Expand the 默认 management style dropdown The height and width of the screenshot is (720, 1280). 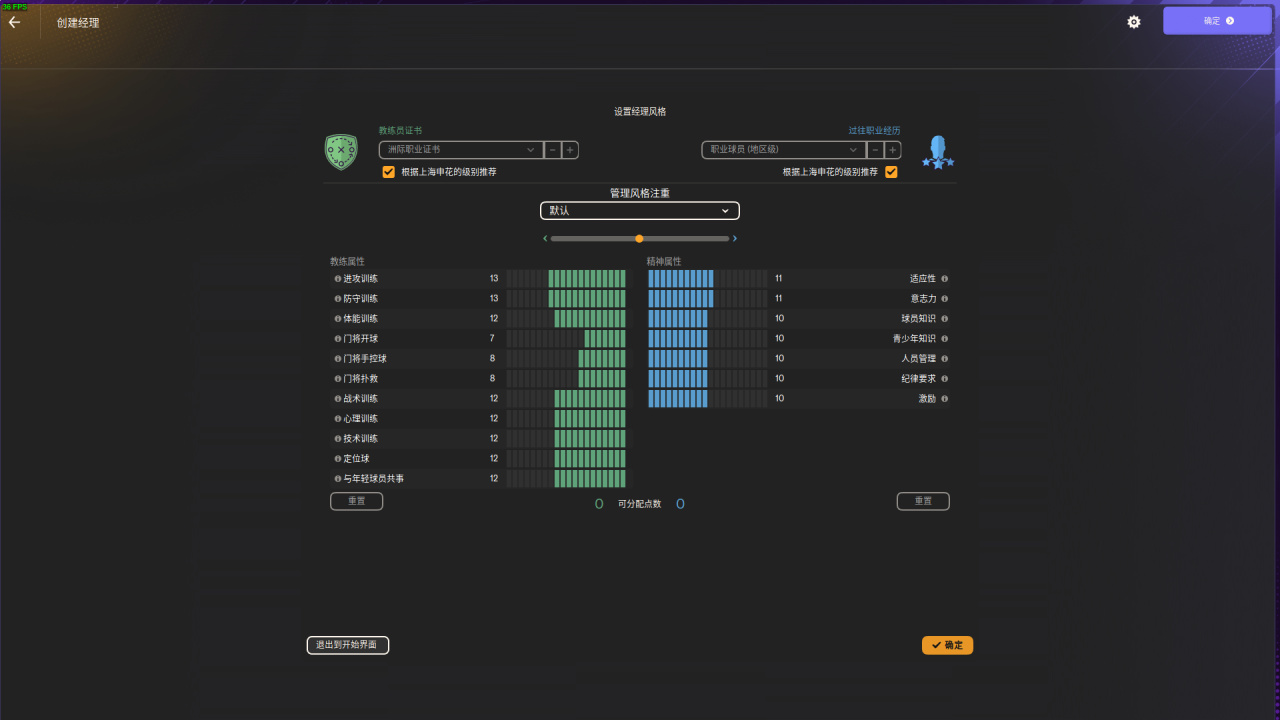click(x=640, y=211)
